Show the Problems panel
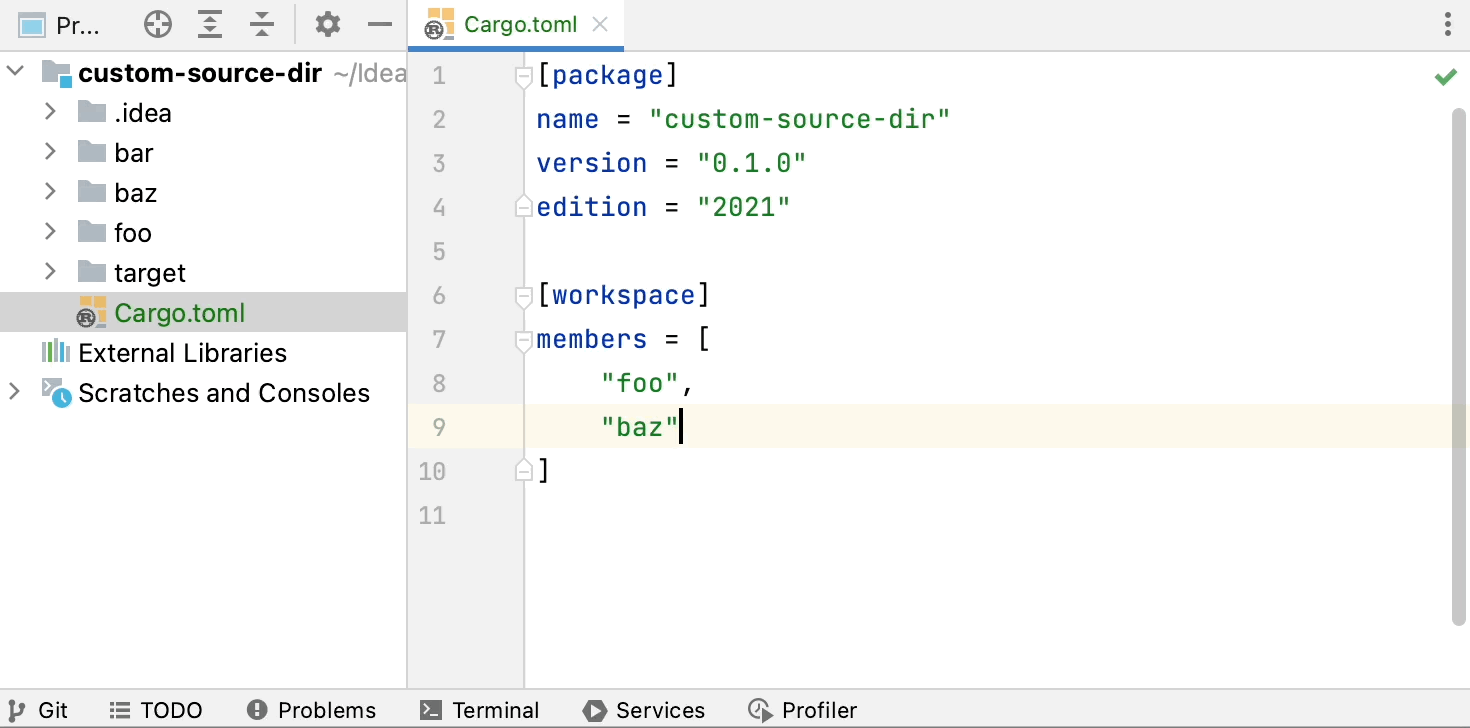 tap(311, 710)
